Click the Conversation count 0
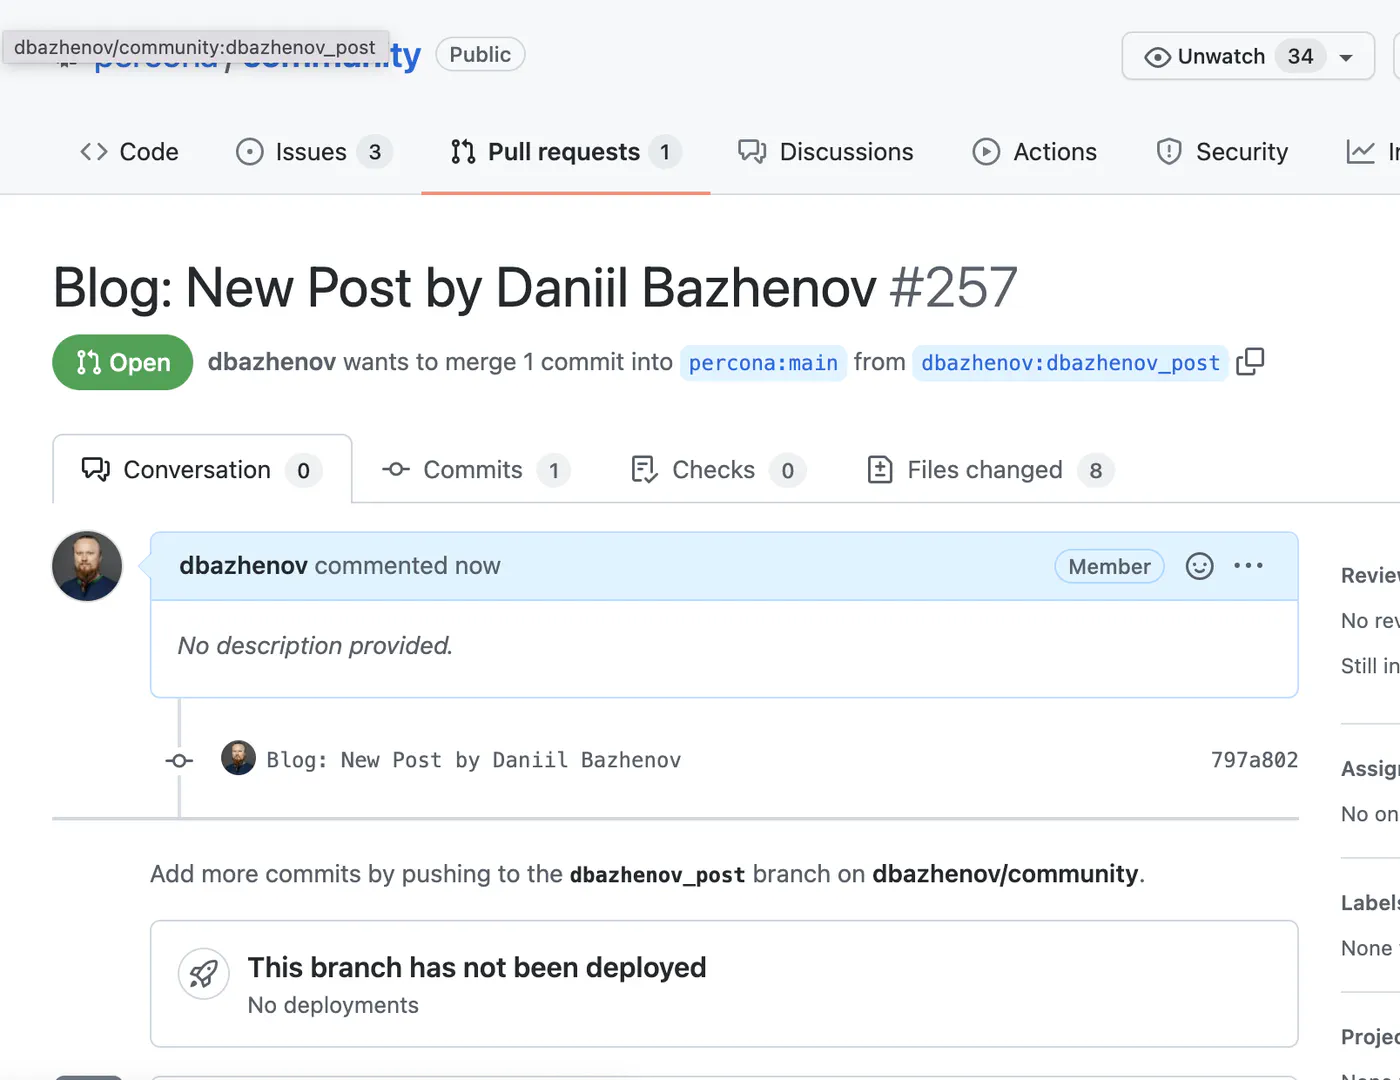 (x=304, y=471)
